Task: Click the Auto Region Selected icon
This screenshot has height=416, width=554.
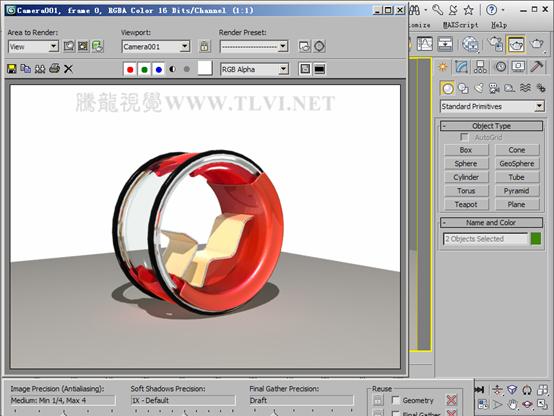Action: (83, 47)
